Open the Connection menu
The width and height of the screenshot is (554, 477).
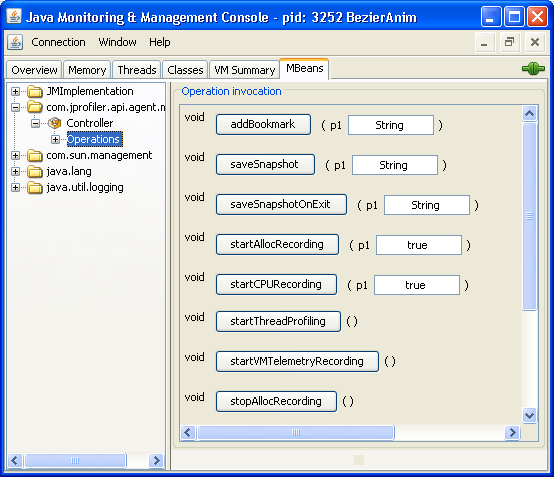coord(58,42)
